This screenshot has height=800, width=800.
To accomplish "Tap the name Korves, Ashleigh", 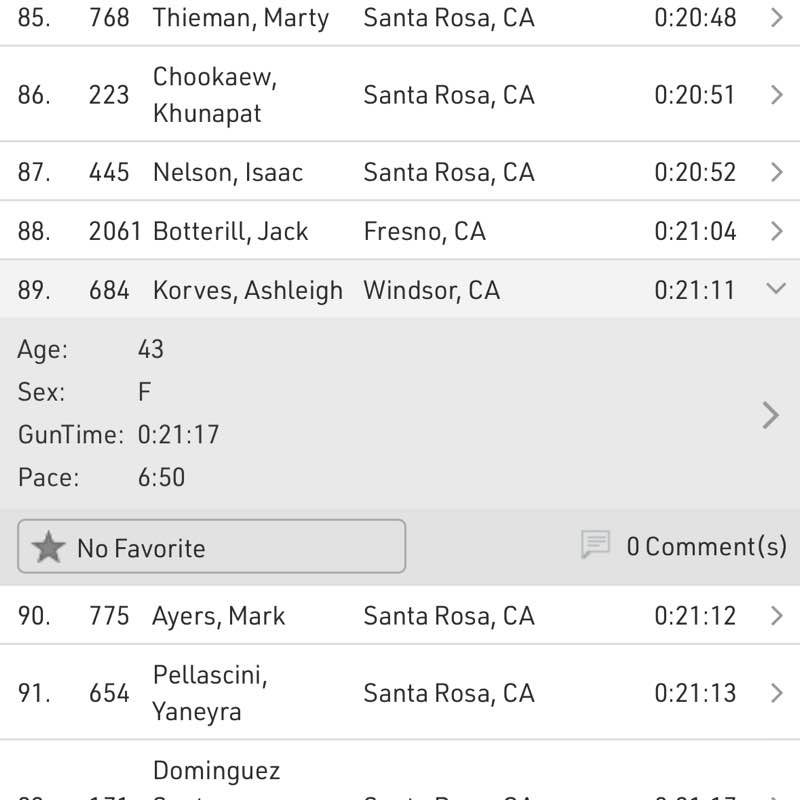I will coord(247,290).
